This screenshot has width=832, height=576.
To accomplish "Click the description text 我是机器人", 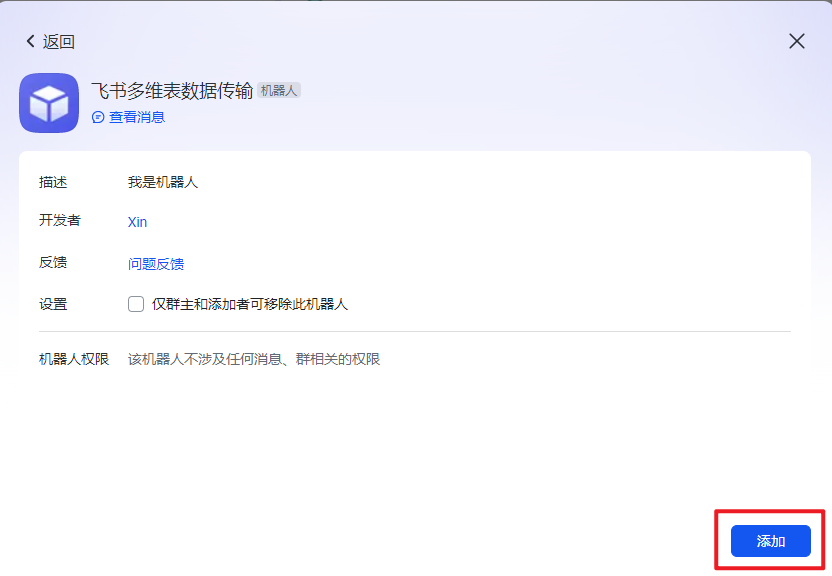I will click(x=163, y=182).
